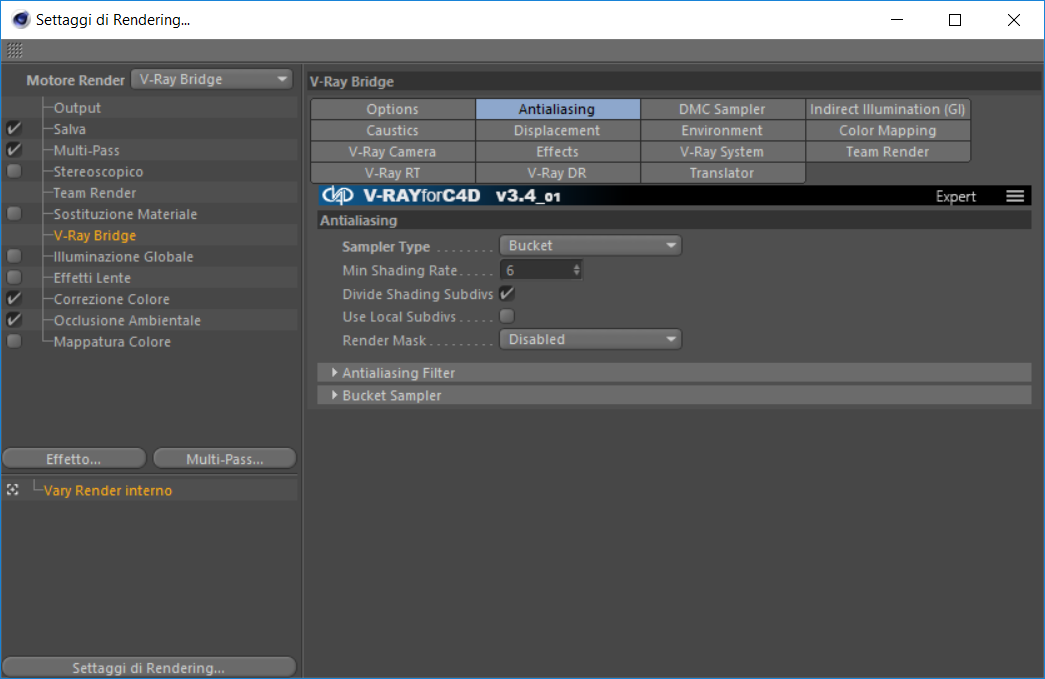
Task: Select the Multi-Pass tree item
Action: (x=87, y=150)
